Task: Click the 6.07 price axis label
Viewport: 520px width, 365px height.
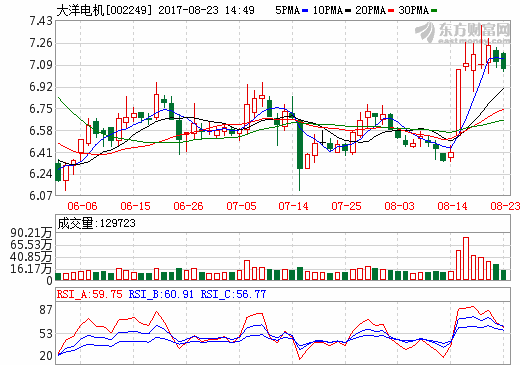Action: 41,195
